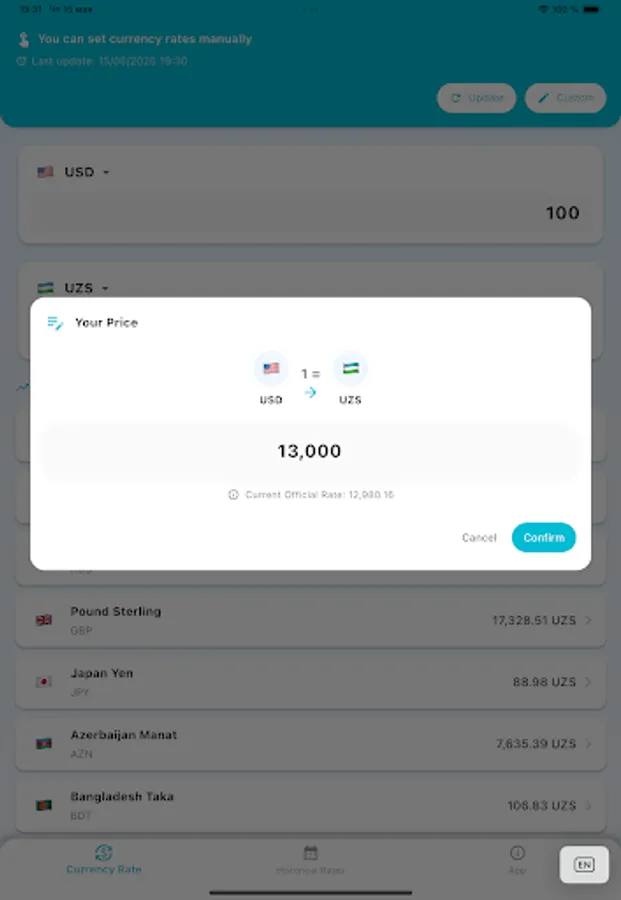Confirm the custom exchange rate

coord(544,537)
